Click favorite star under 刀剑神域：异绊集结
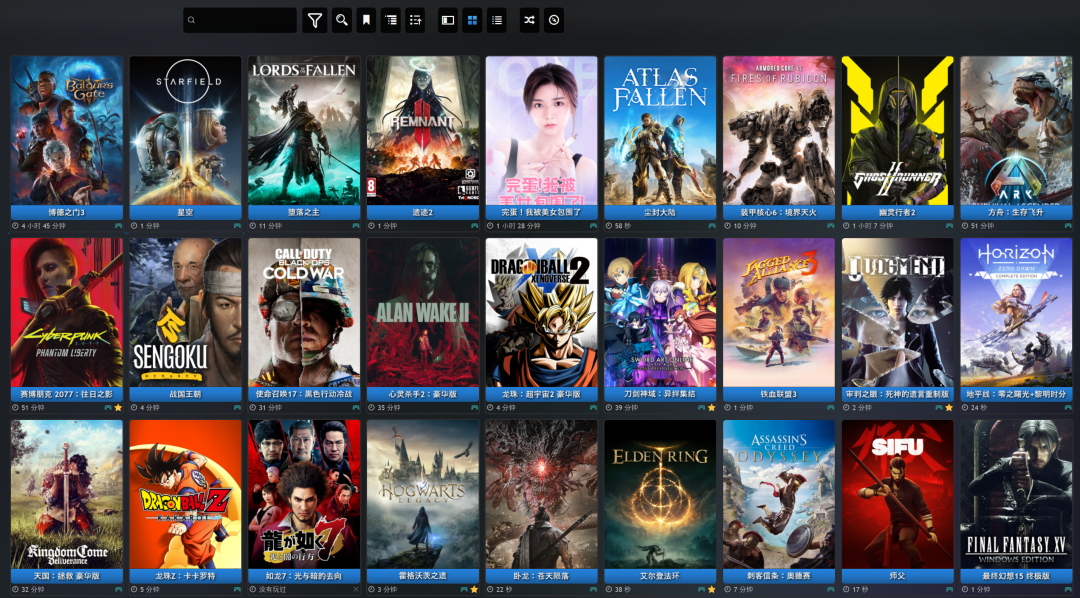 tap(712, 408)
